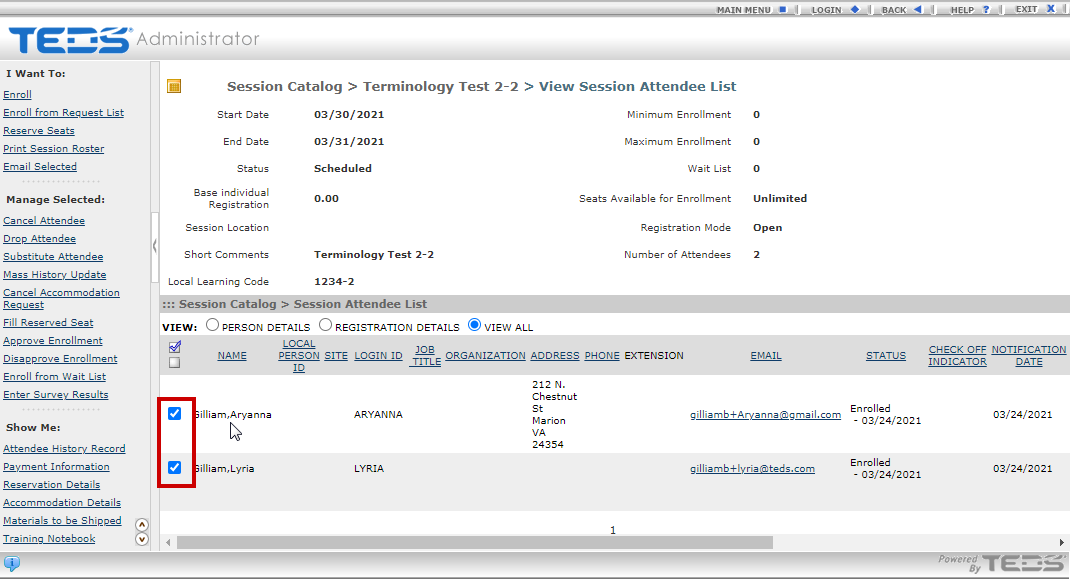Select the Person Details view radio button
Viewport: 1070px width, 580px height.
click(212, 326)
